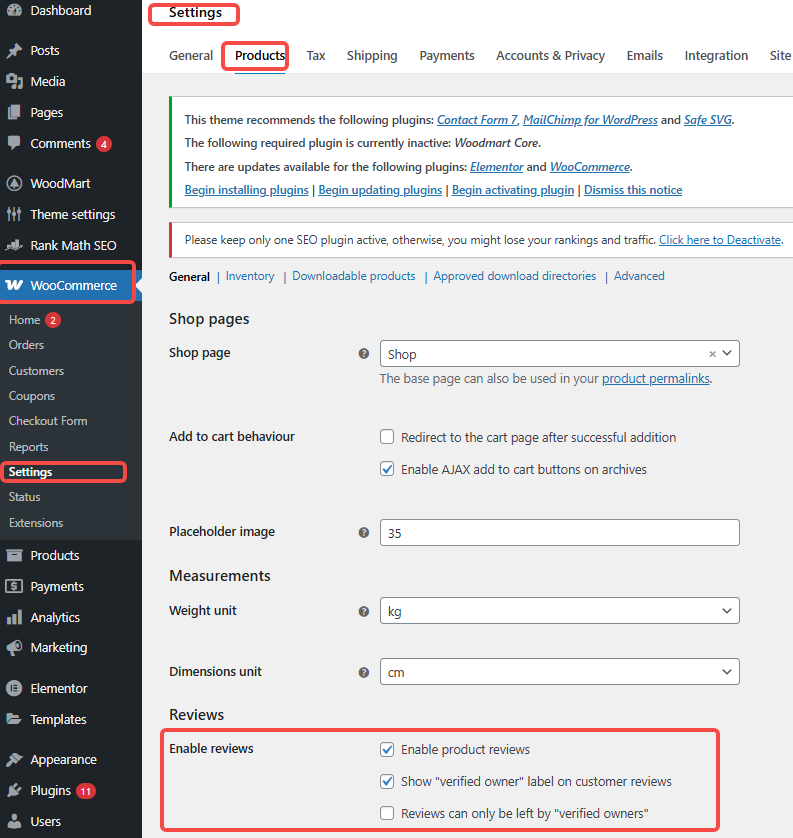Screen dimensions: 793x838
Task: Click the Analytics bar chart icon
Action: coord(14,618)
